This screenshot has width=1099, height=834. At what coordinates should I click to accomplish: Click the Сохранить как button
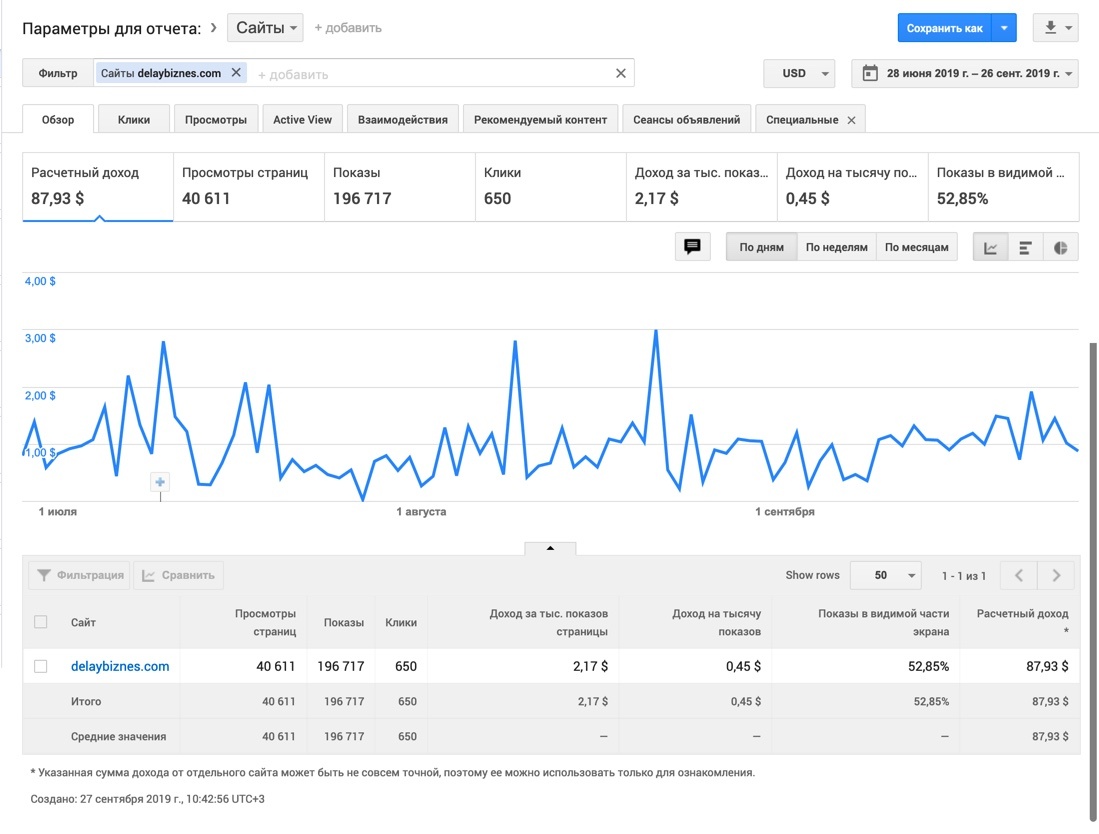[944, 28]
